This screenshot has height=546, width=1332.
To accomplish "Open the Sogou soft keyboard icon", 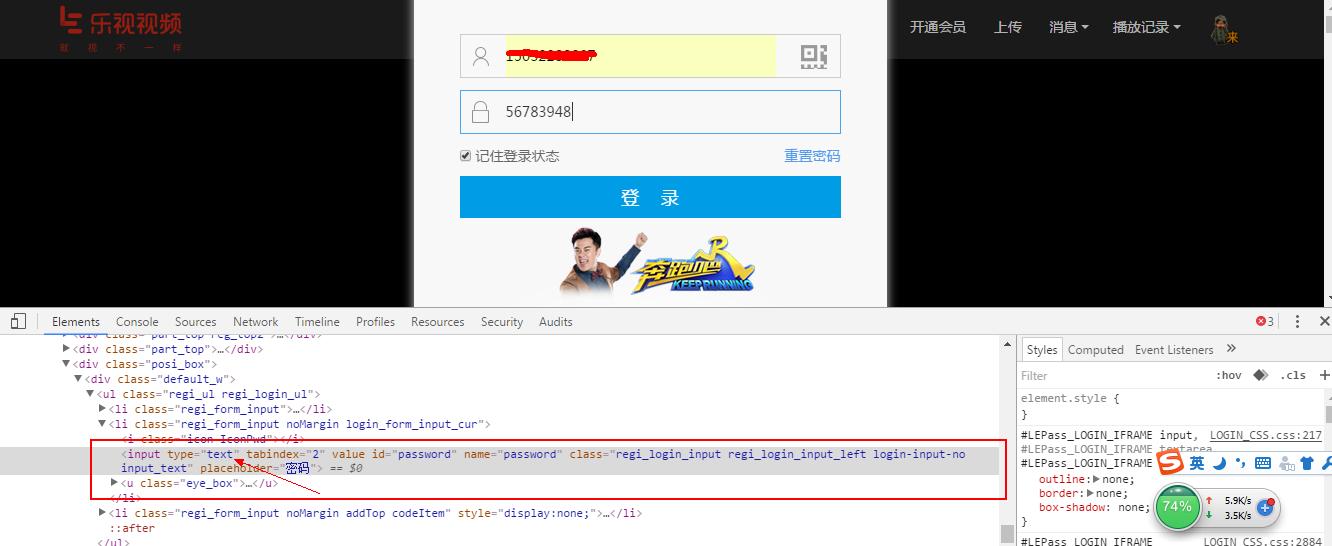I will click(1262, 463).
